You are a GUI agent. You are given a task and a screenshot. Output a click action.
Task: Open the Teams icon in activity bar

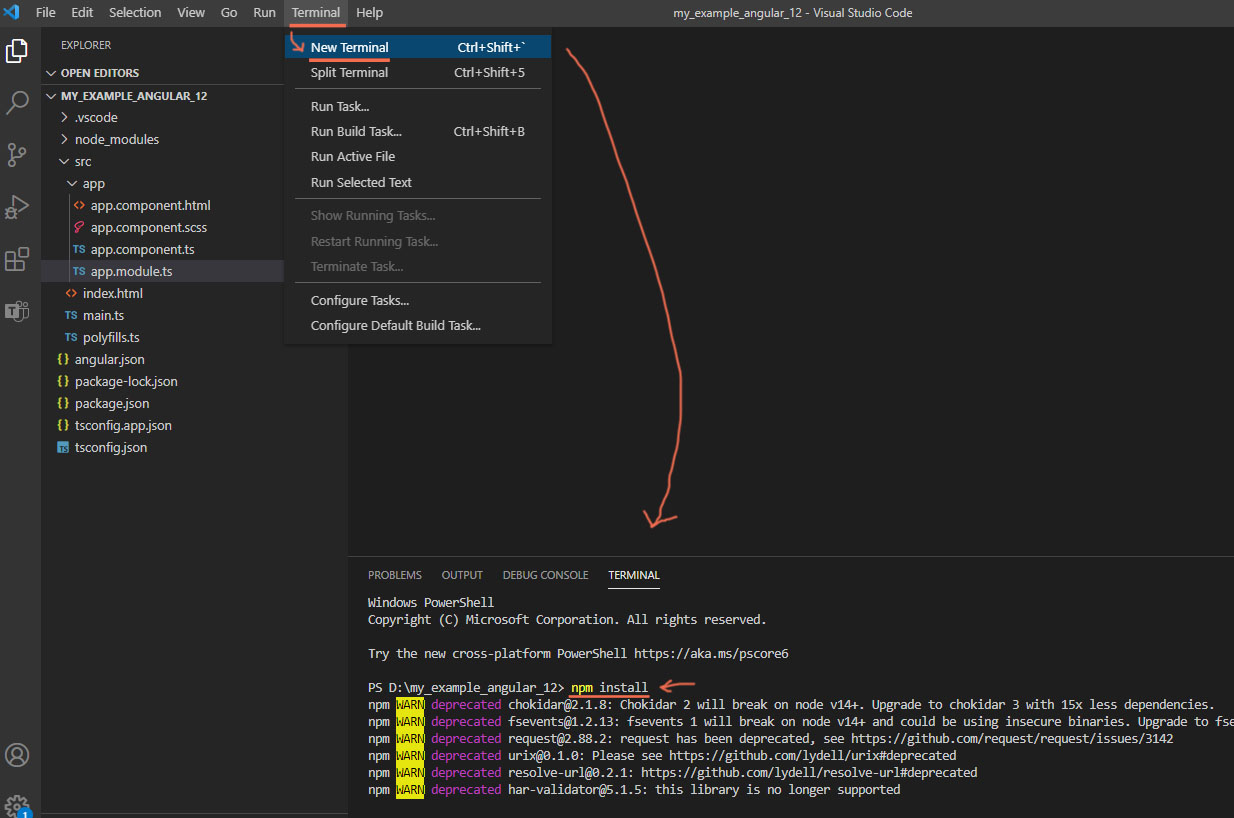(x=17, y=310)
